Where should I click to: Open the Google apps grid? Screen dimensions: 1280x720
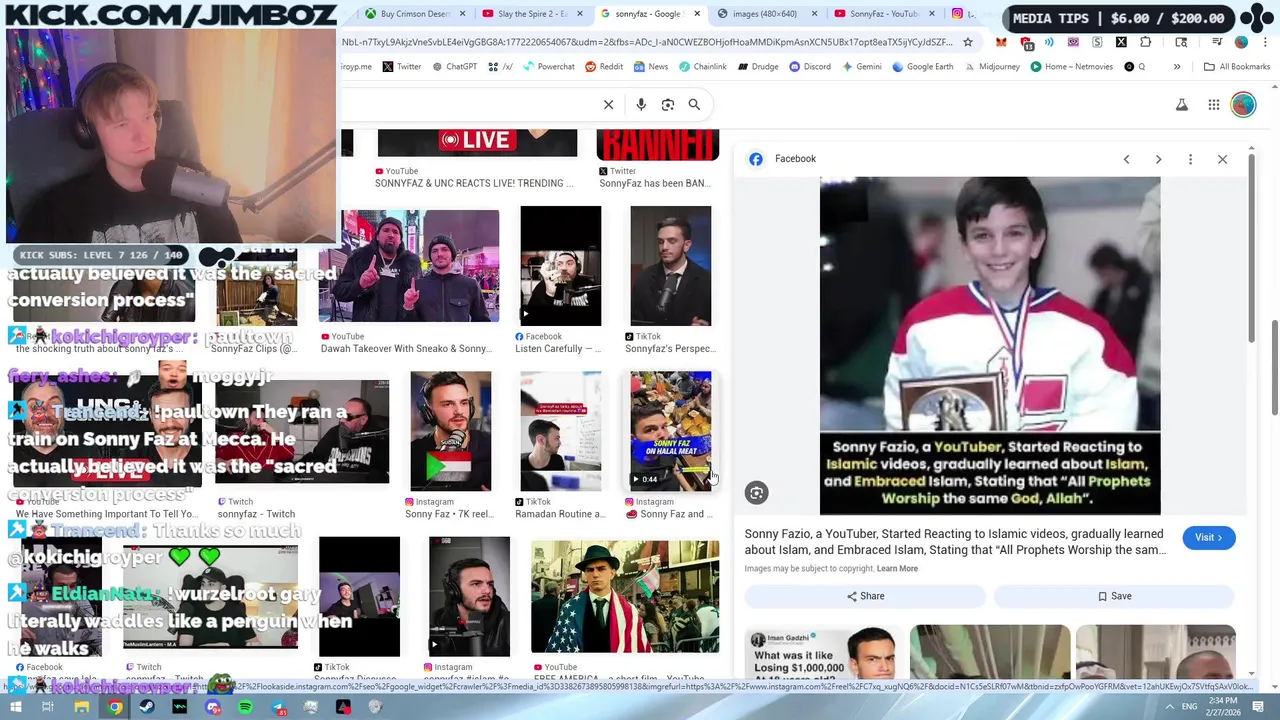point(1213,105)
